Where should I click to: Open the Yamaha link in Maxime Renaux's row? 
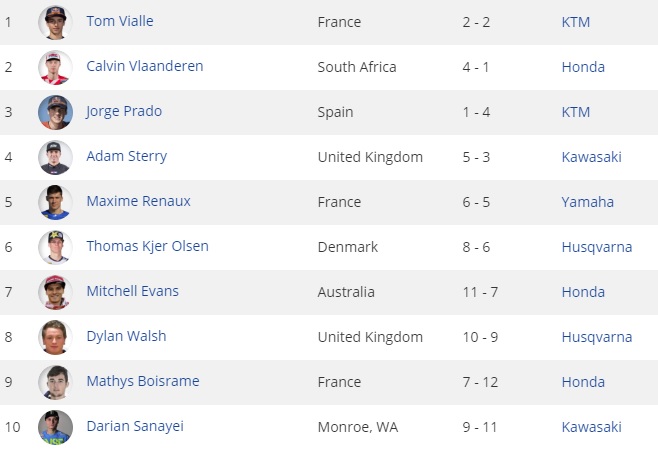coord(587,202)
